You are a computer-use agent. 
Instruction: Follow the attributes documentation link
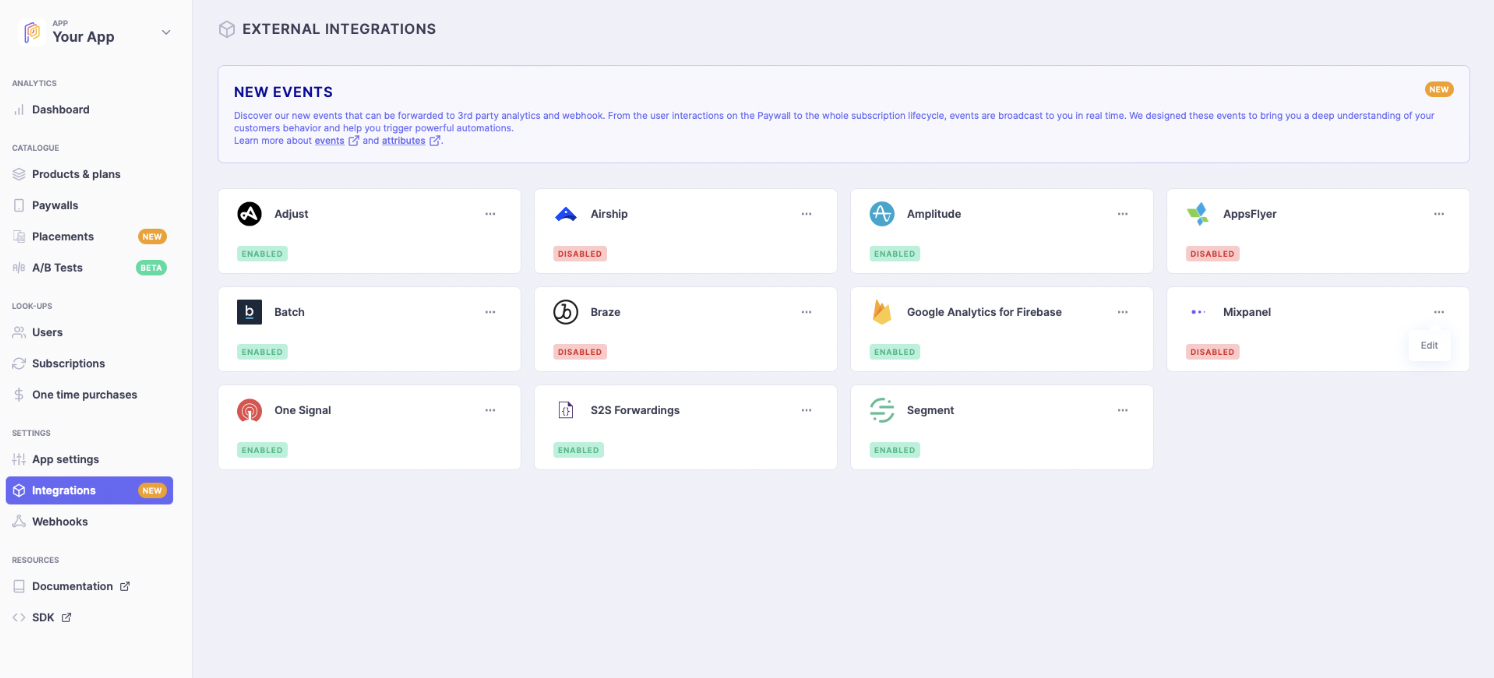point(403,141)
